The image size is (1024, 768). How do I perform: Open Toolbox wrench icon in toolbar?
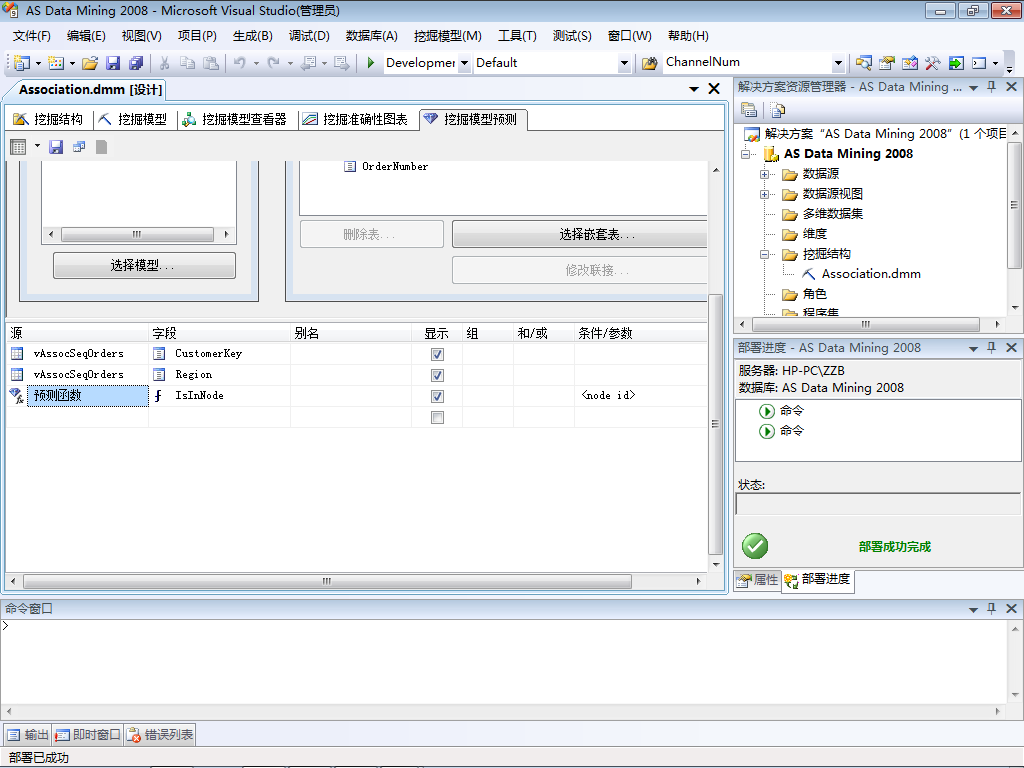click(933, 63)
